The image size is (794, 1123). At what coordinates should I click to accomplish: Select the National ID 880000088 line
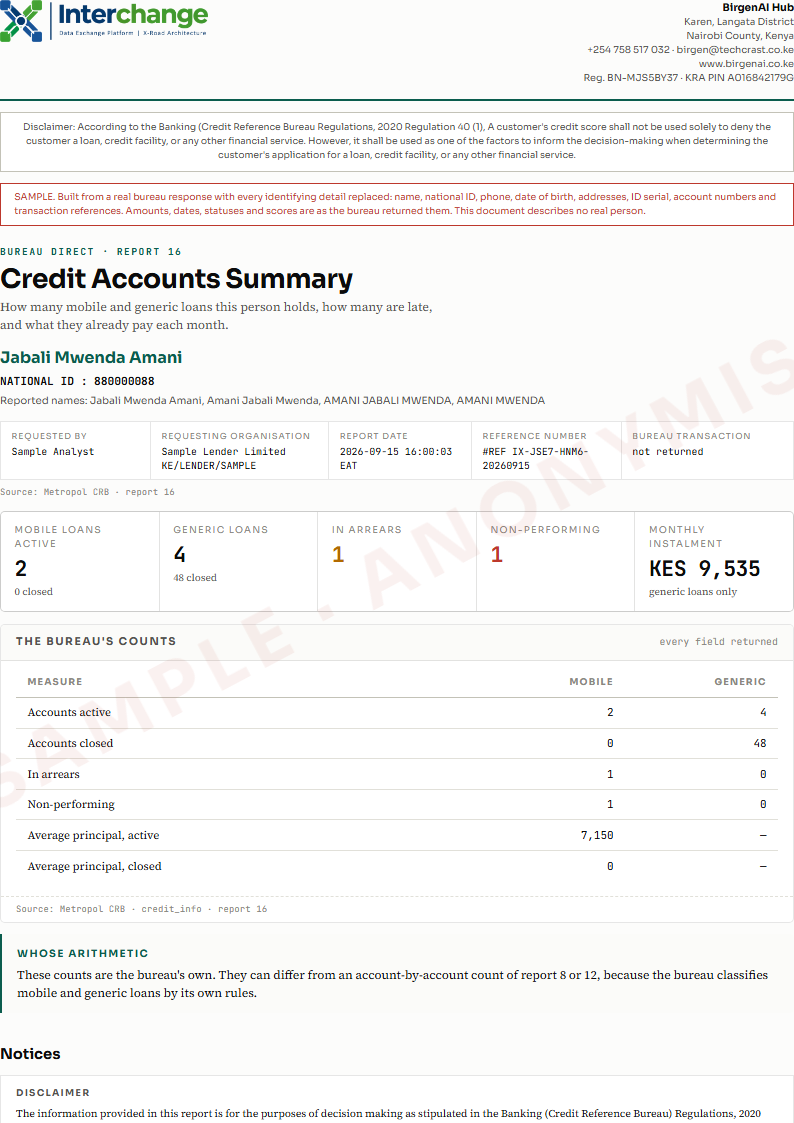coord(77,381)
